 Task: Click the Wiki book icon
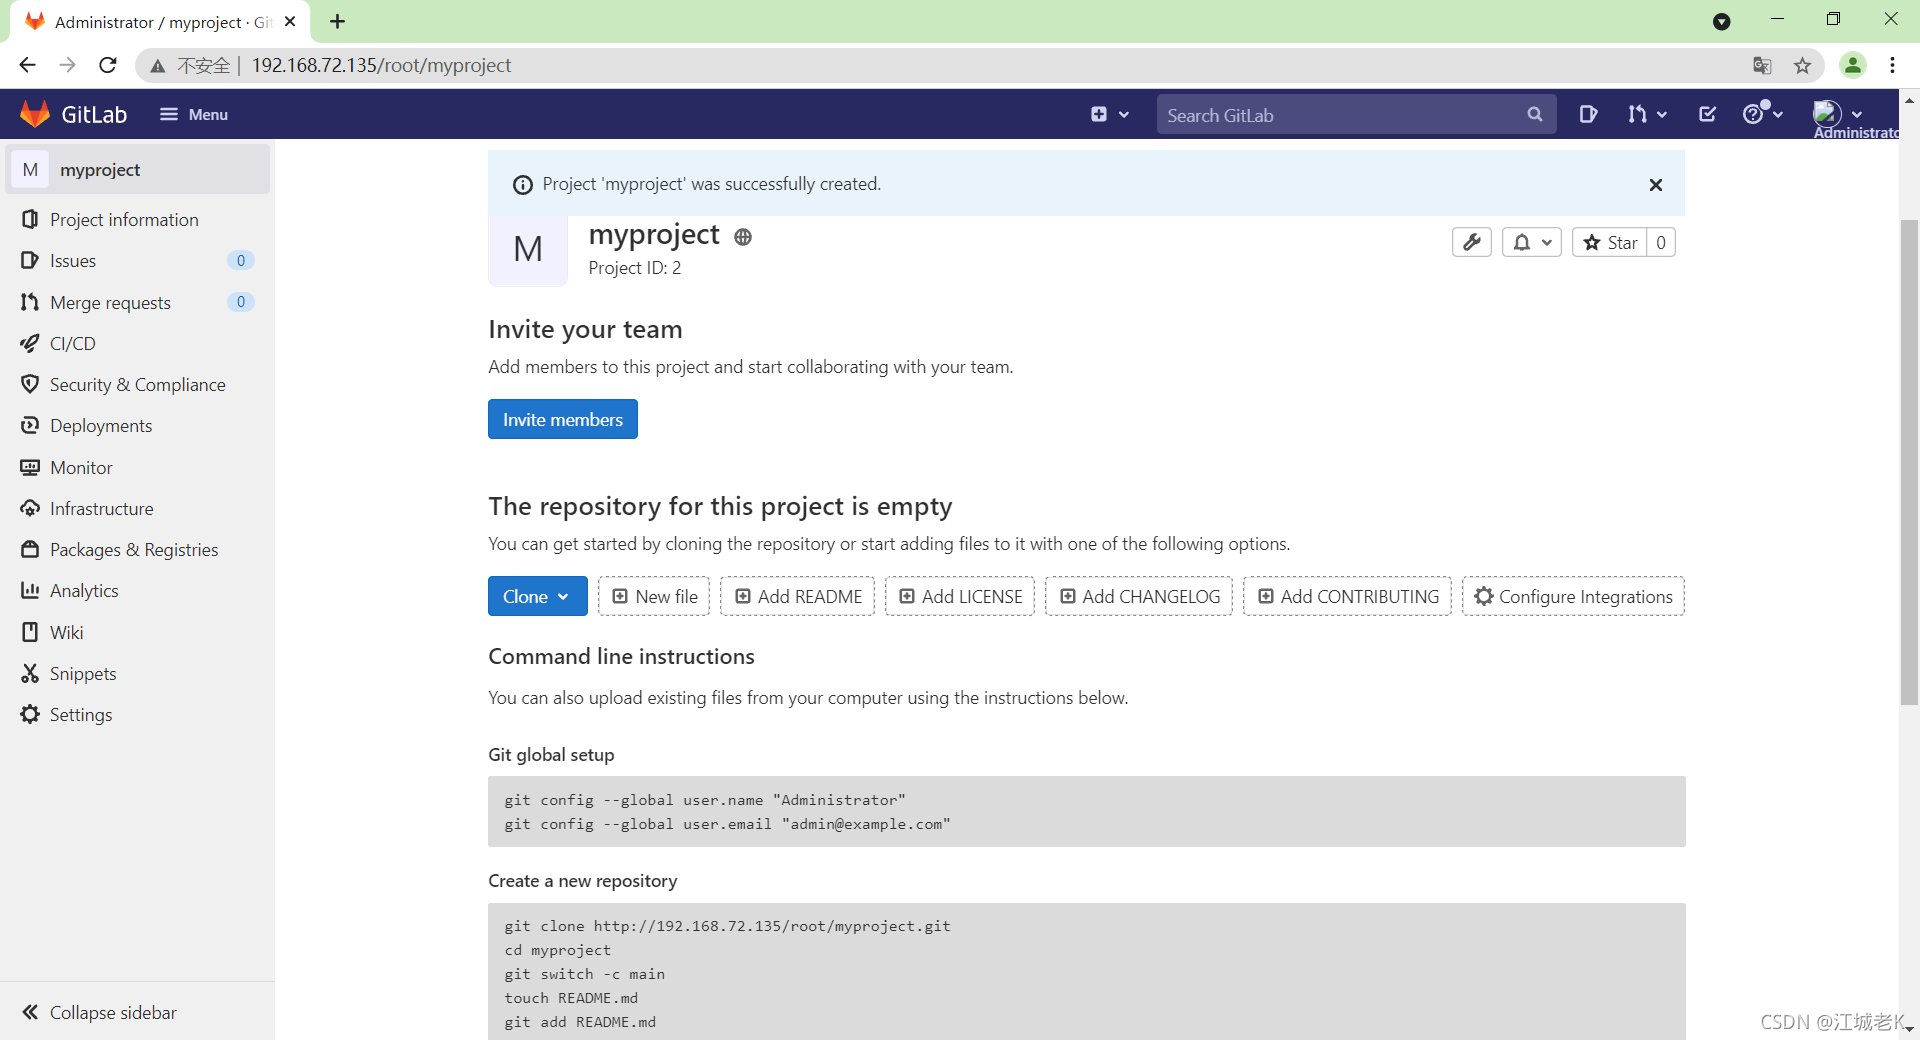click(x=30, y=632)
